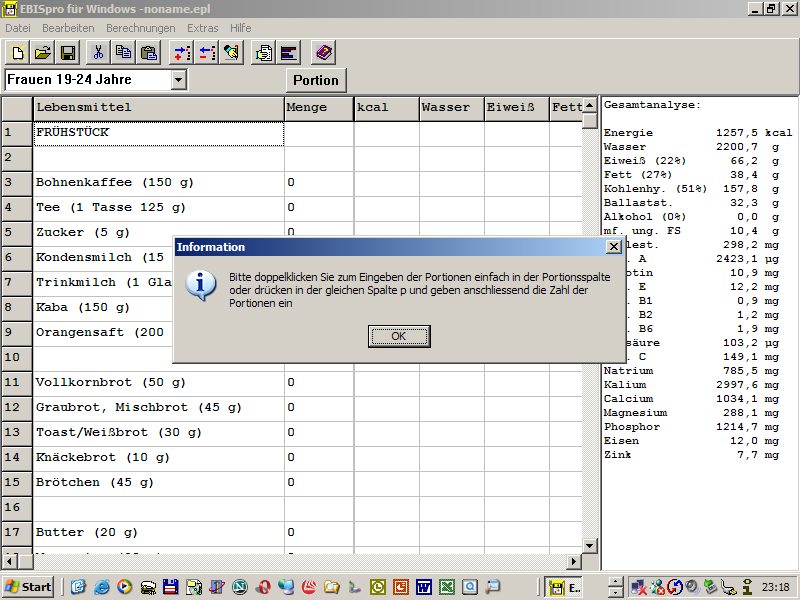Click the Portion button
The image size is (800, 600).
(x=315, y=81)
